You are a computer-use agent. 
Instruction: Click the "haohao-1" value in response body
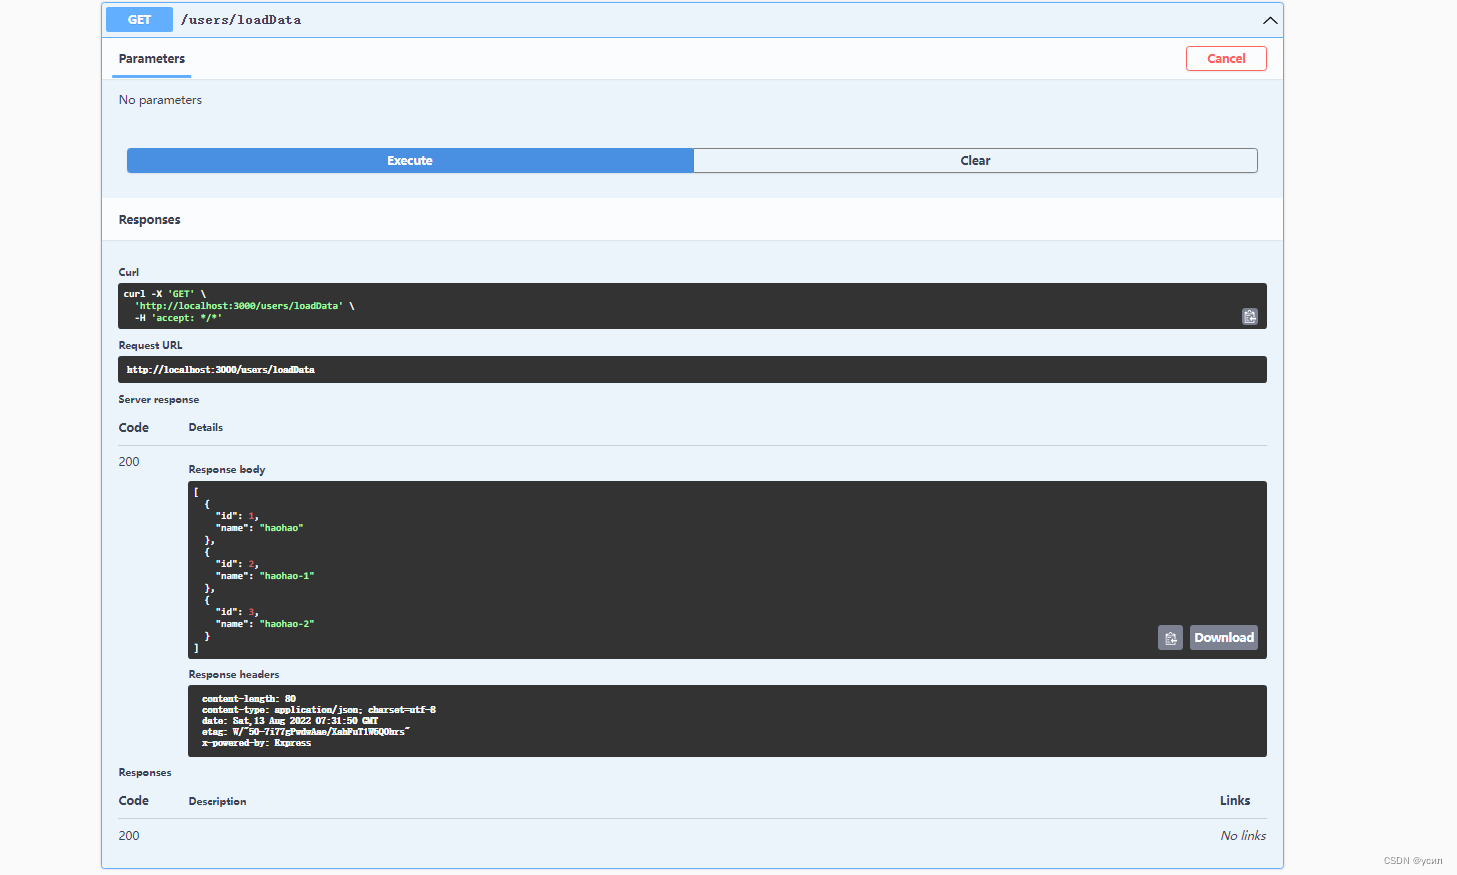(x=287, y=576)
